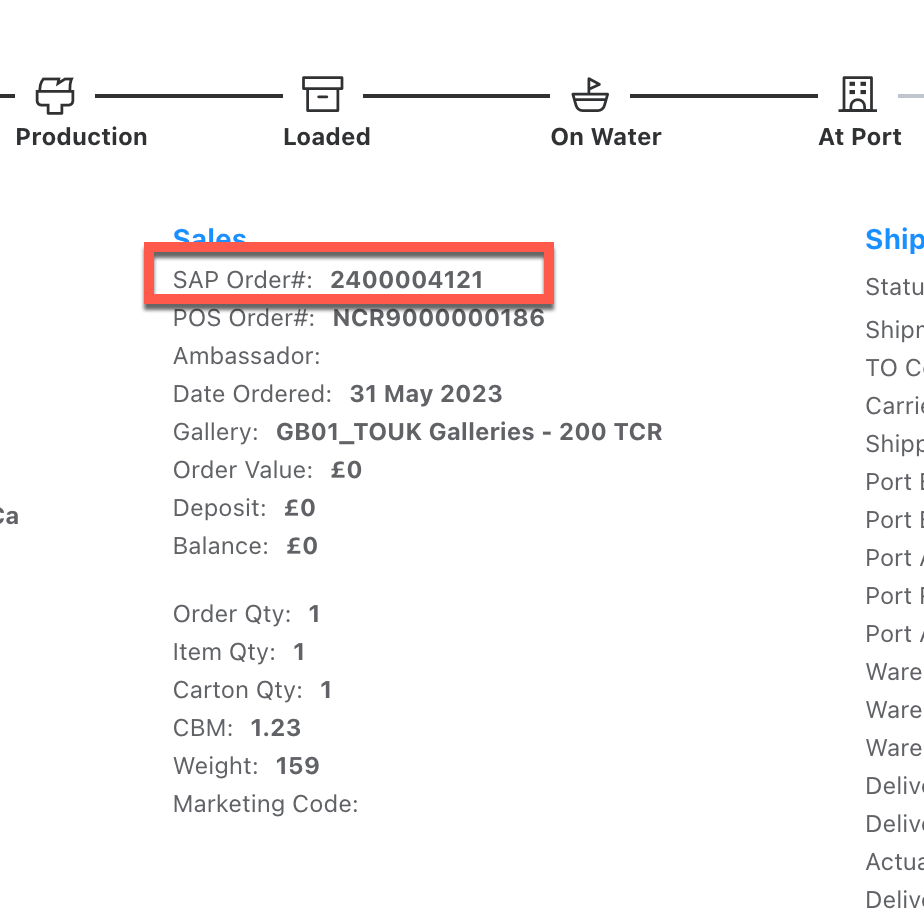The width and height of the screenshot is (924, 912).
Task: Select the Production step label
Action: pos(81,137)
